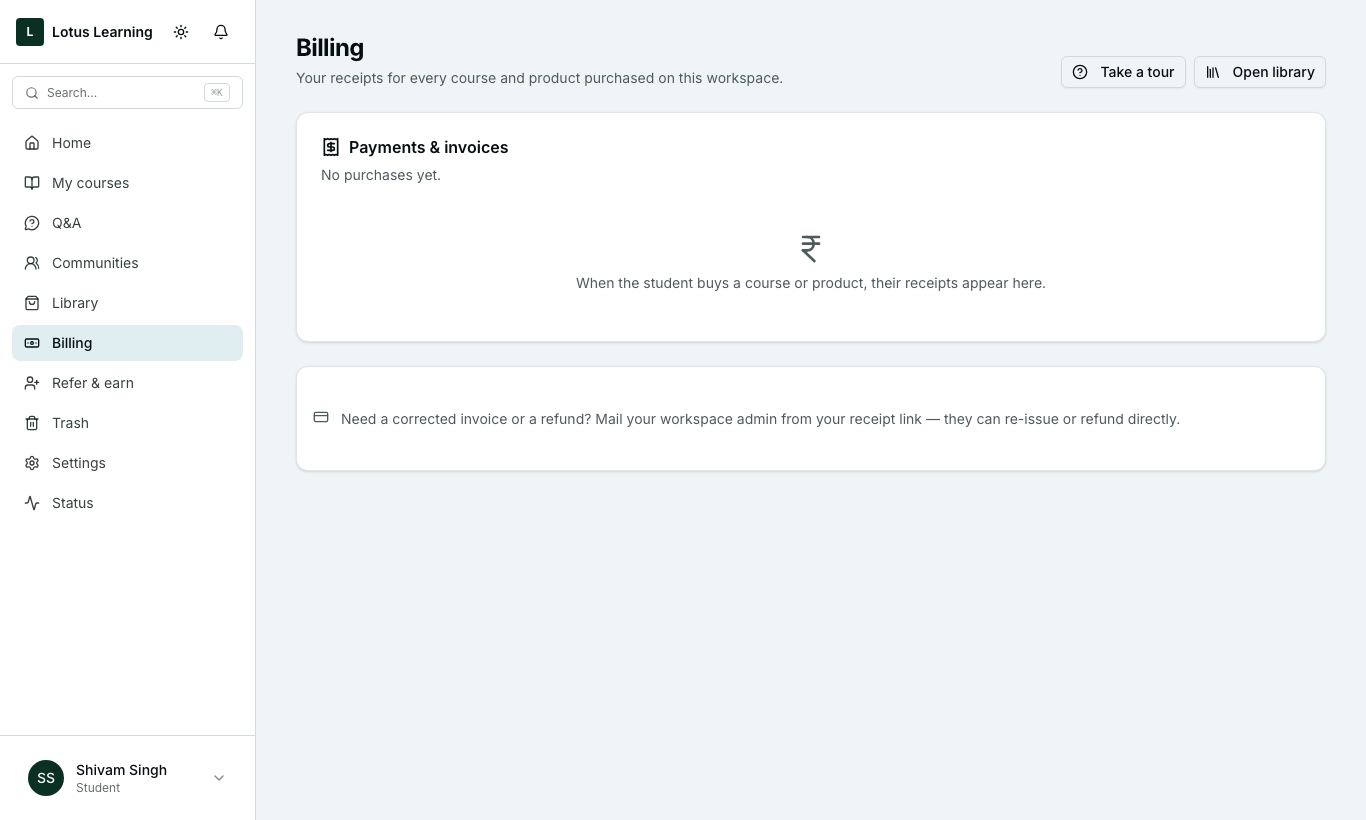1366x820 pixels.
Task: Click the SS user avatar
Action: pyautogui.click(x=46, y=778)
